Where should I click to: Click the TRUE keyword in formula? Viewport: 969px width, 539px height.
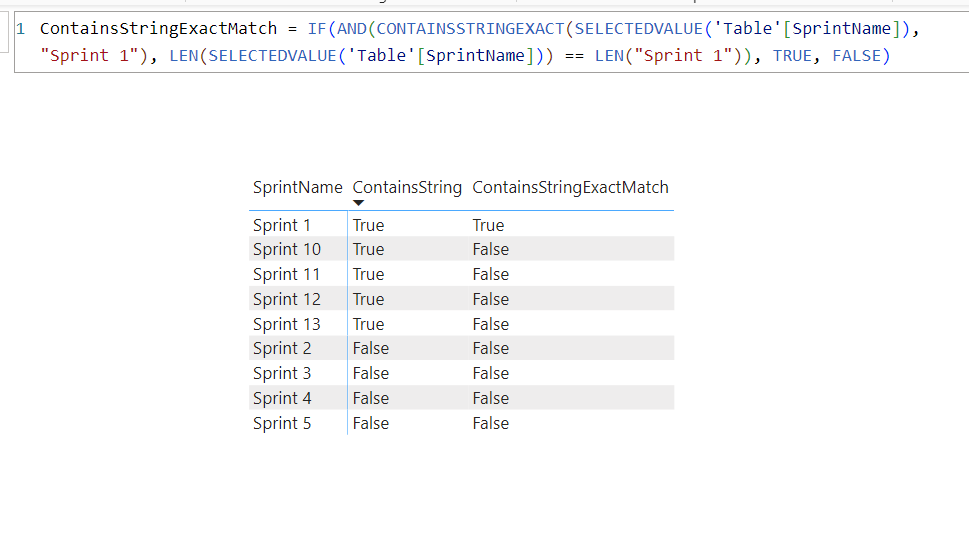pyautogui.click(x=792, y=56)
